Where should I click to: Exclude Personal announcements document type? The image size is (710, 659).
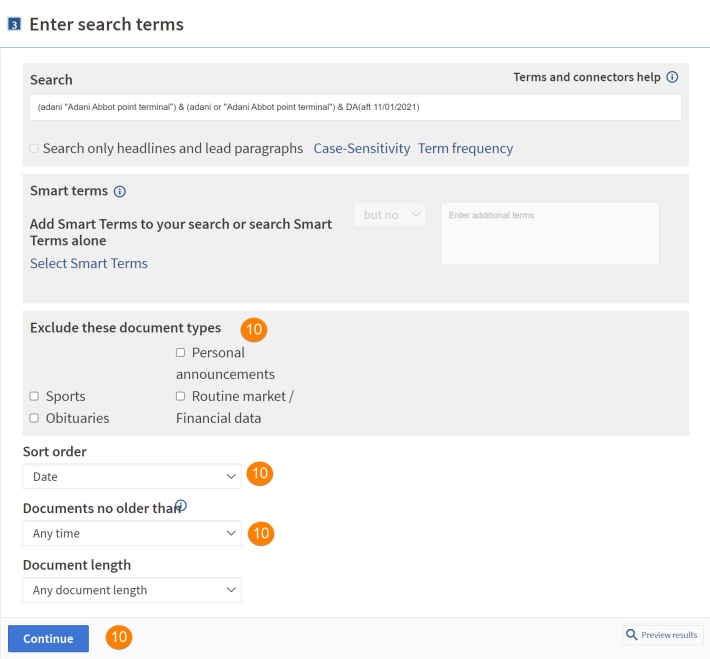point(180,353)
